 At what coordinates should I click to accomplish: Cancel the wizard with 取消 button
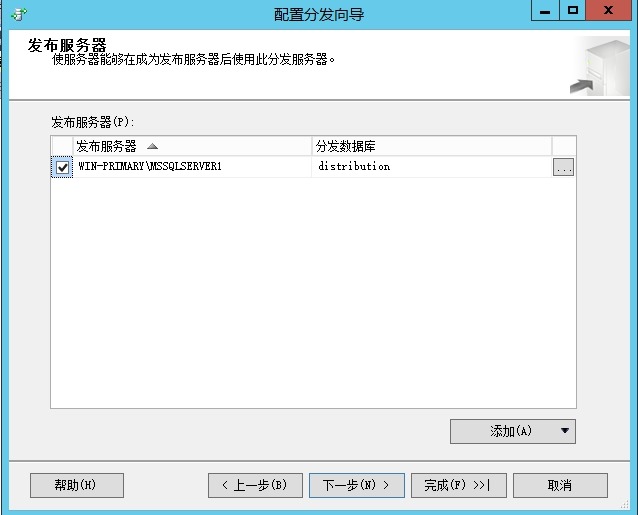tap(560, 485)
